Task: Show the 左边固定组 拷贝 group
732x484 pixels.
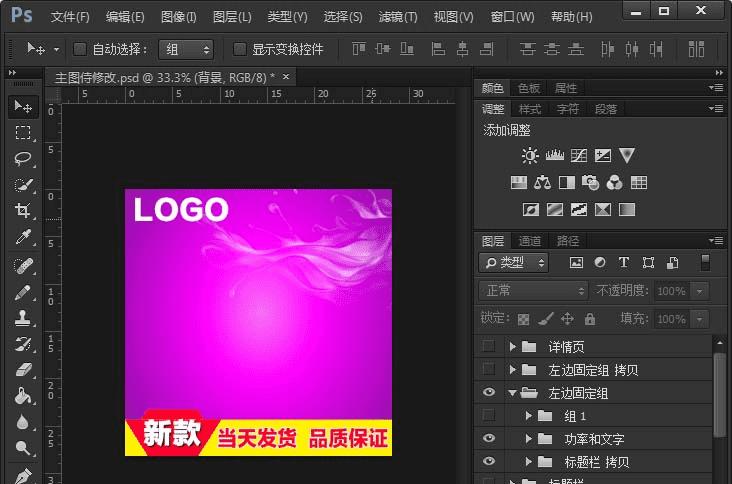Action: [x=489, y=369]
